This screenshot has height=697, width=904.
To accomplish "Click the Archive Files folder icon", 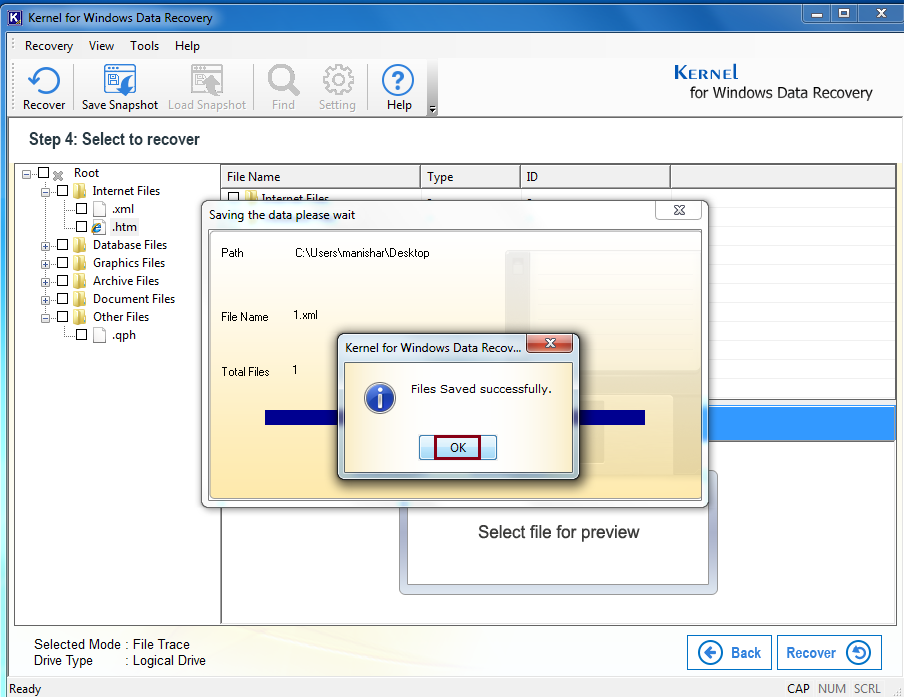I will point(80,281).
